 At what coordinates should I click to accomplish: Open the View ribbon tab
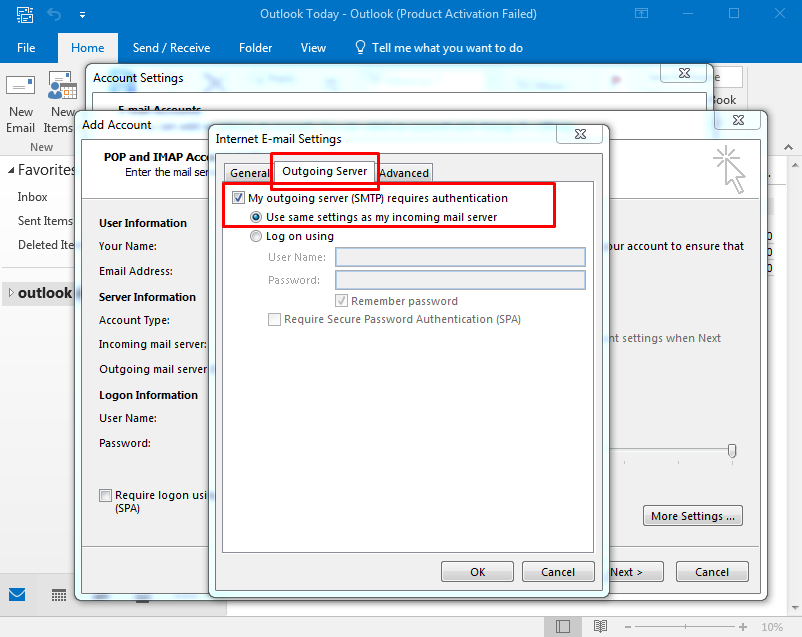(x=313, y=48)
